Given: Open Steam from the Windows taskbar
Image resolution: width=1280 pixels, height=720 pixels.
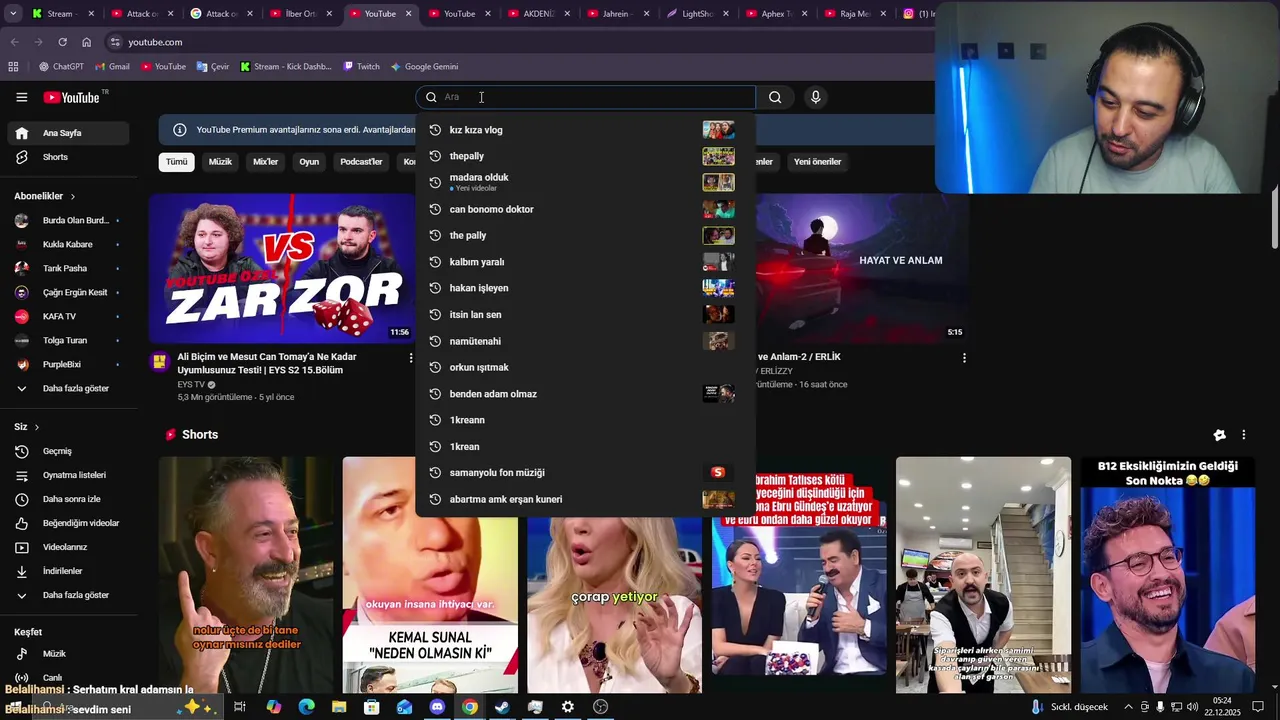Looking at the screenshot, I should (502, 707).
